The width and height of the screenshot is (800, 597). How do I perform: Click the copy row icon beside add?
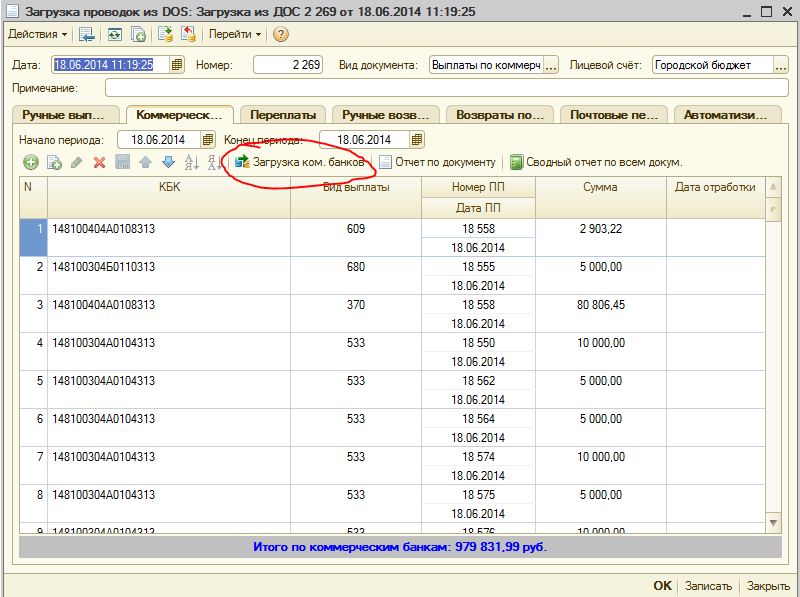[54, 162]
